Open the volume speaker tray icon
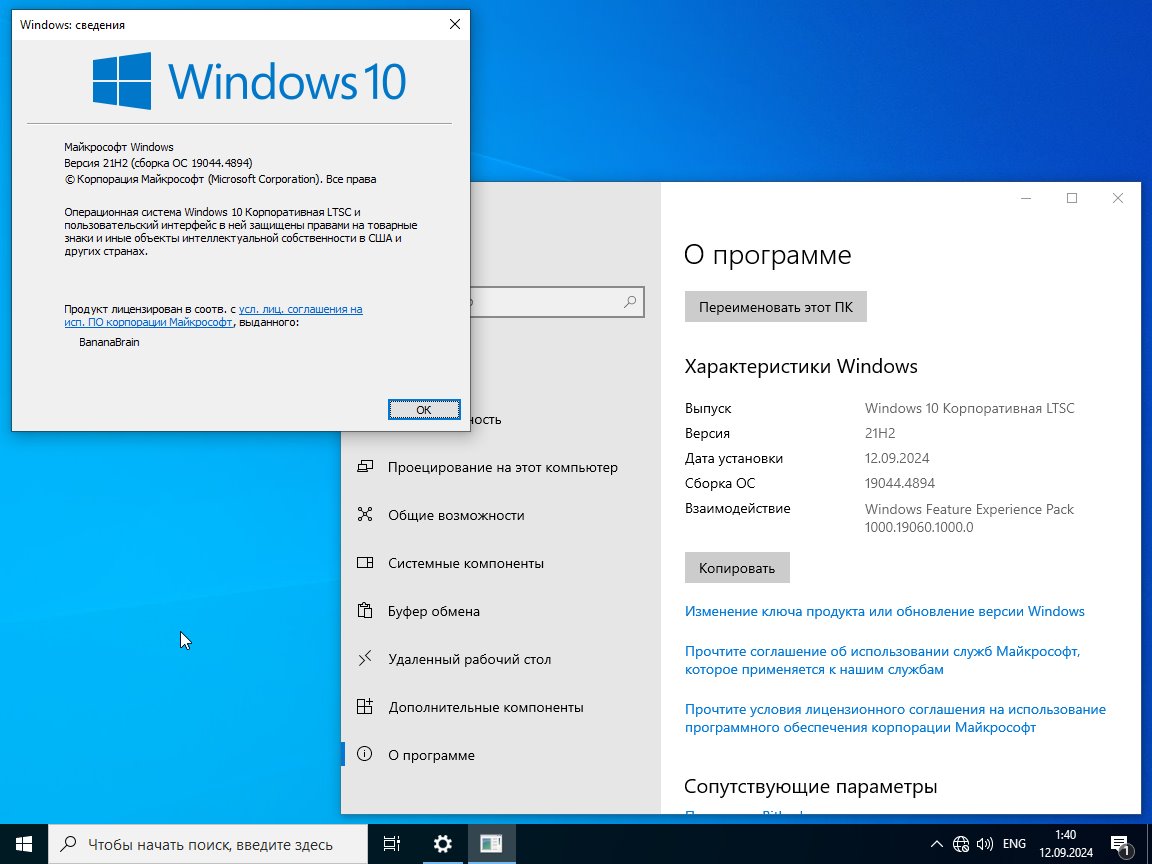 coord(984,844)
